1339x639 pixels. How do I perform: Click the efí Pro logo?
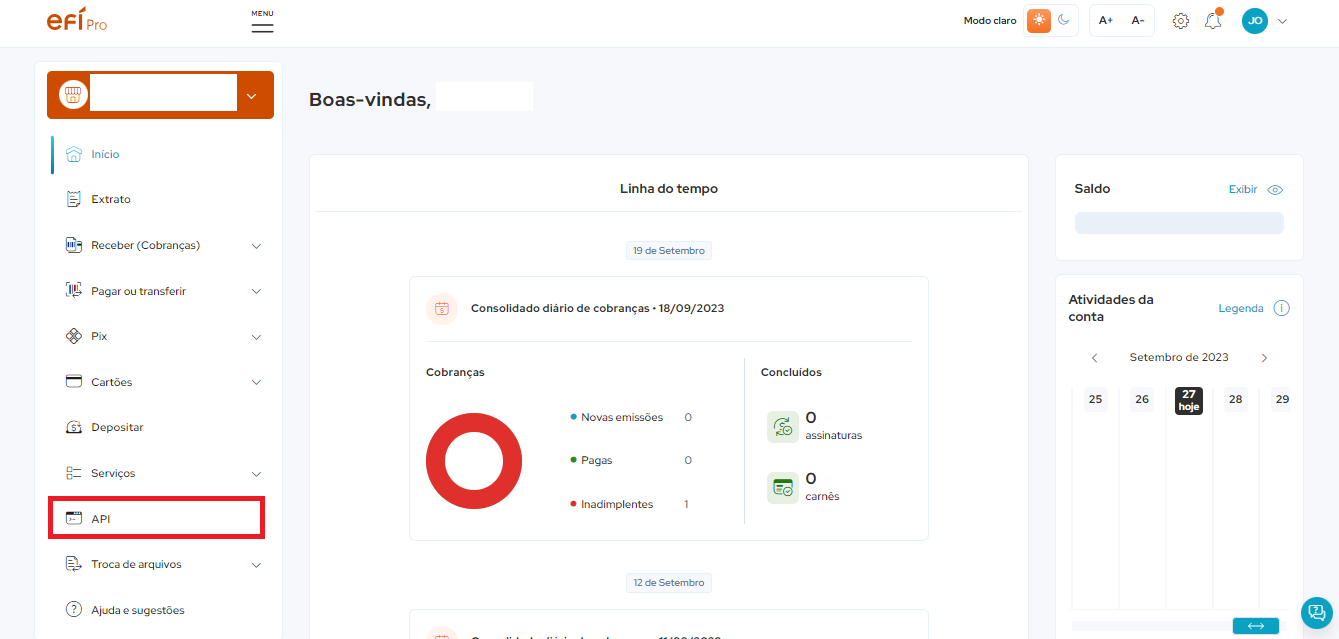click(77, 20)
